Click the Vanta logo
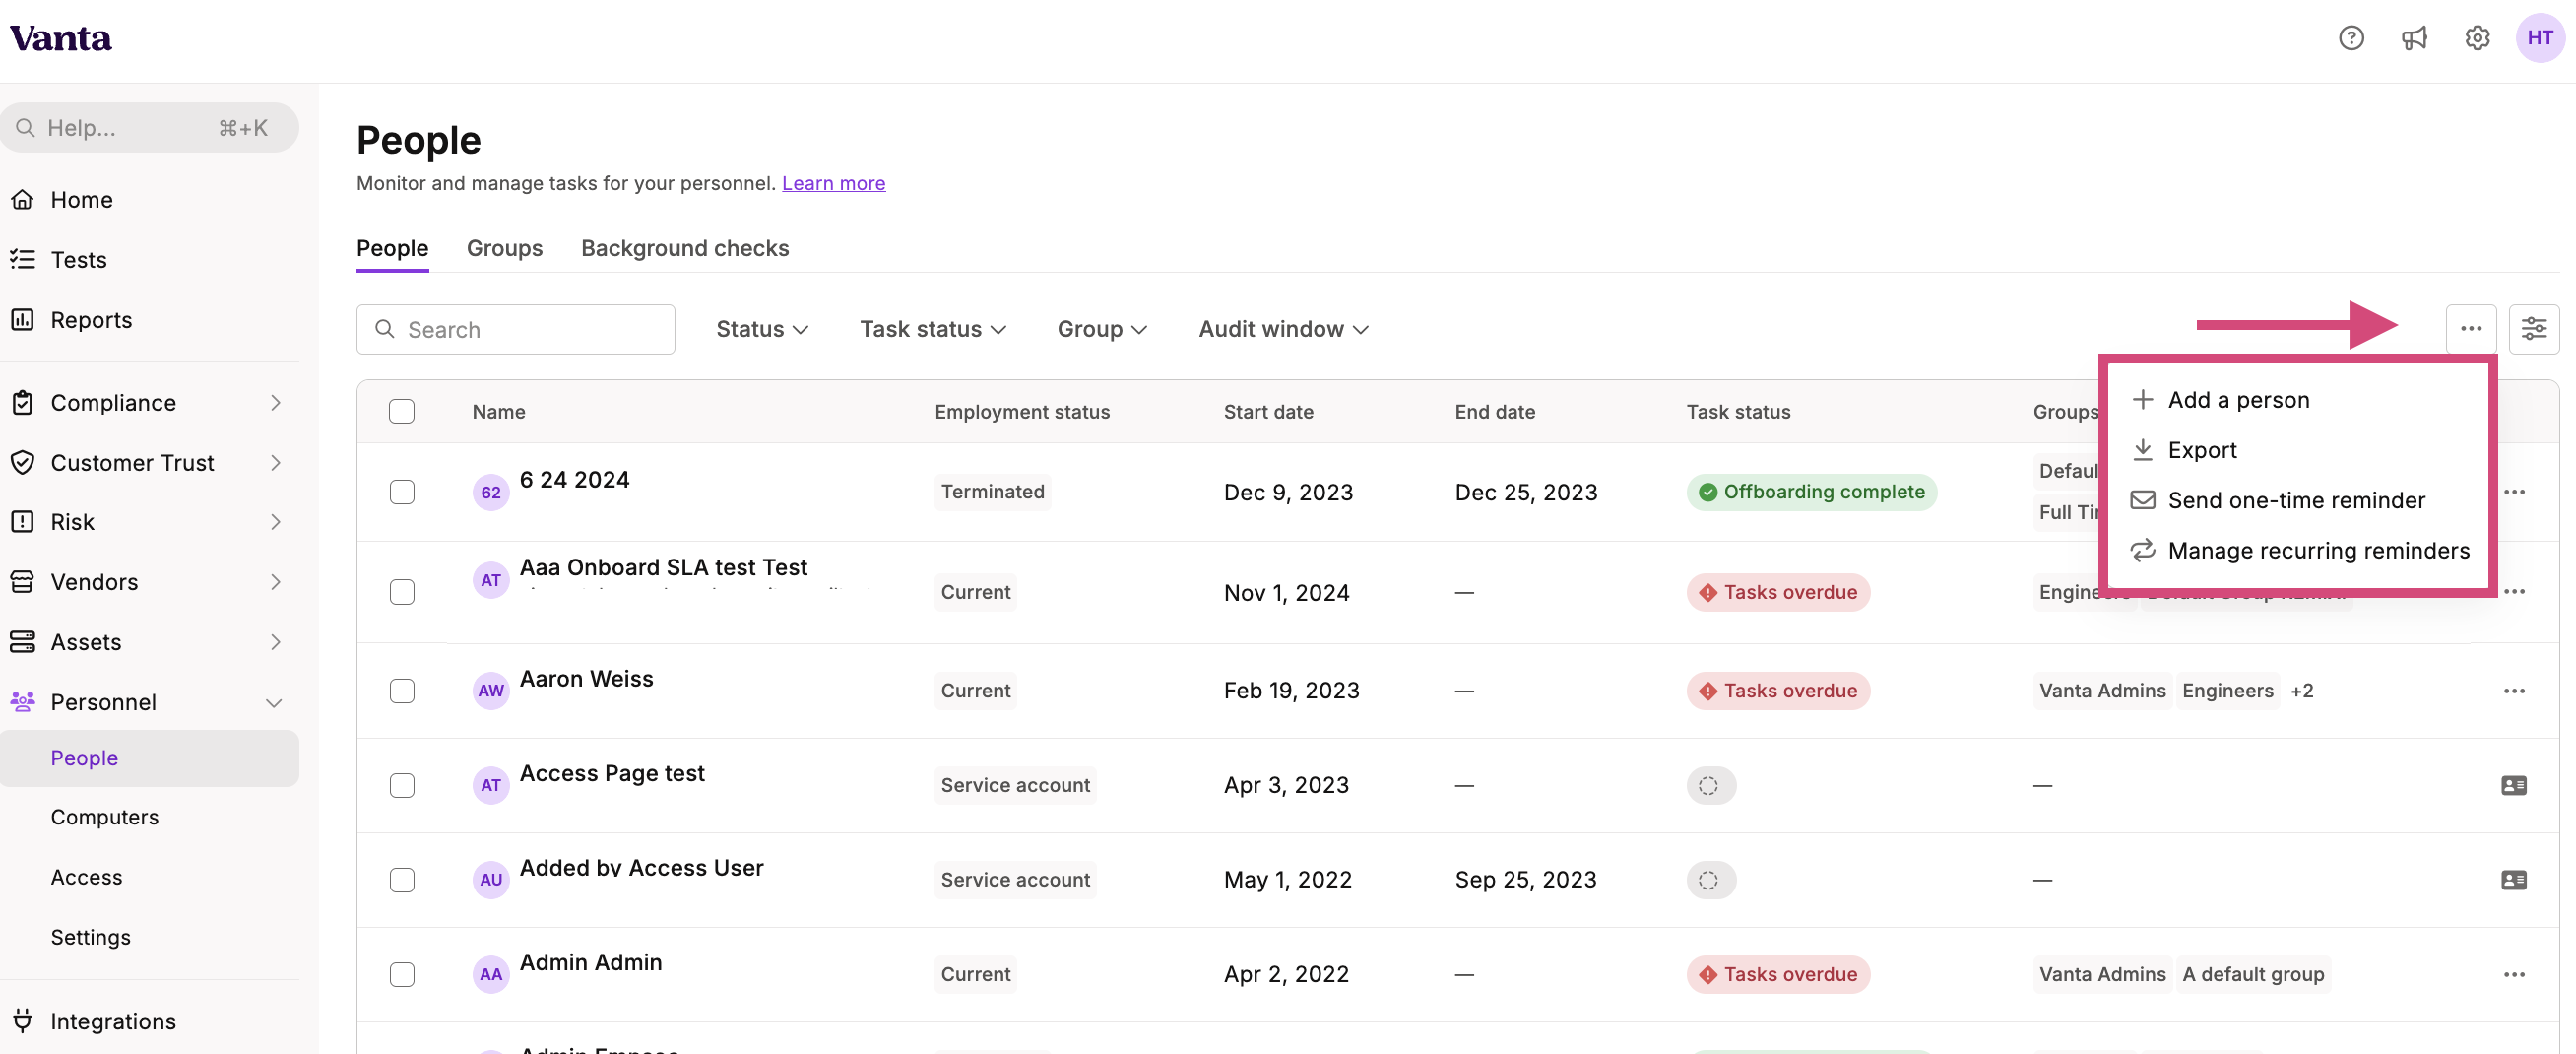The height and width of the screenshot is (1054, 2576). coord(61,38)
